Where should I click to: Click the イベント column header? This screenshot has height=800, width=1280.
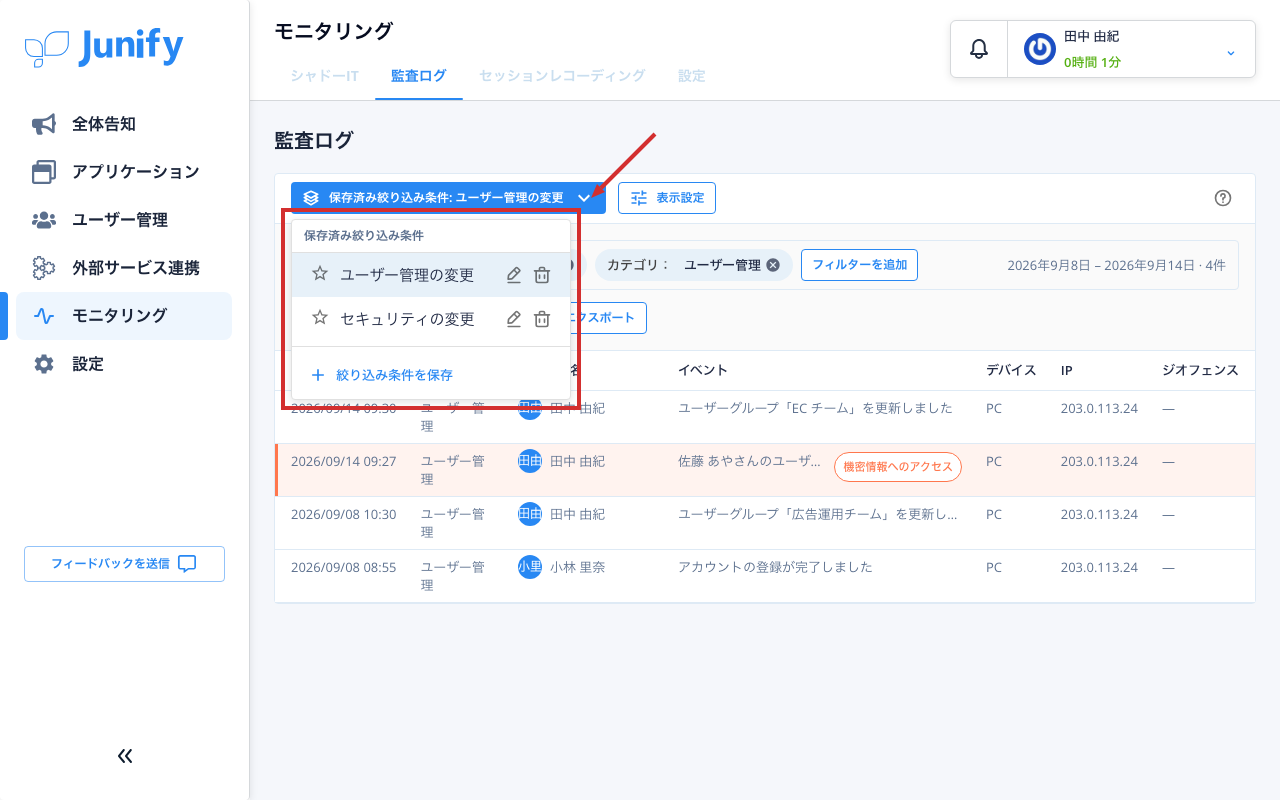tap(703, 370)
